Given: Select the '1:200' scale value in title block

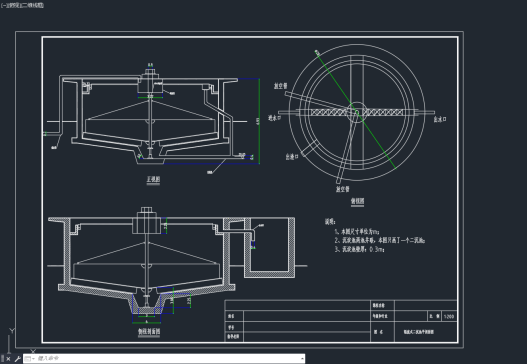Looking at the screenshot, I should point(449,316).
